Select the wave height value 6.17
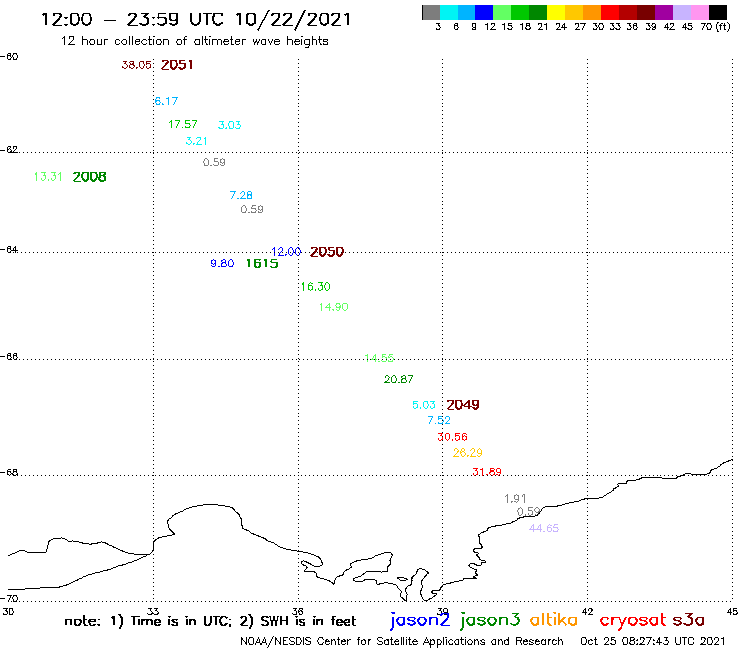This screenshot has height=650, width=740. [166, 101]
